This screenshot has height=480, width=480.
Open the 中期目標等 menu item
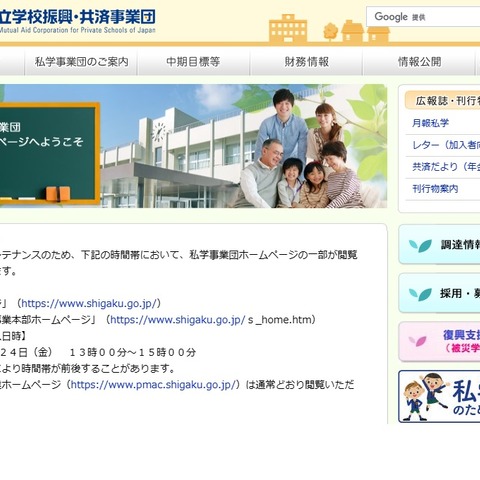[x=193, y=62]
